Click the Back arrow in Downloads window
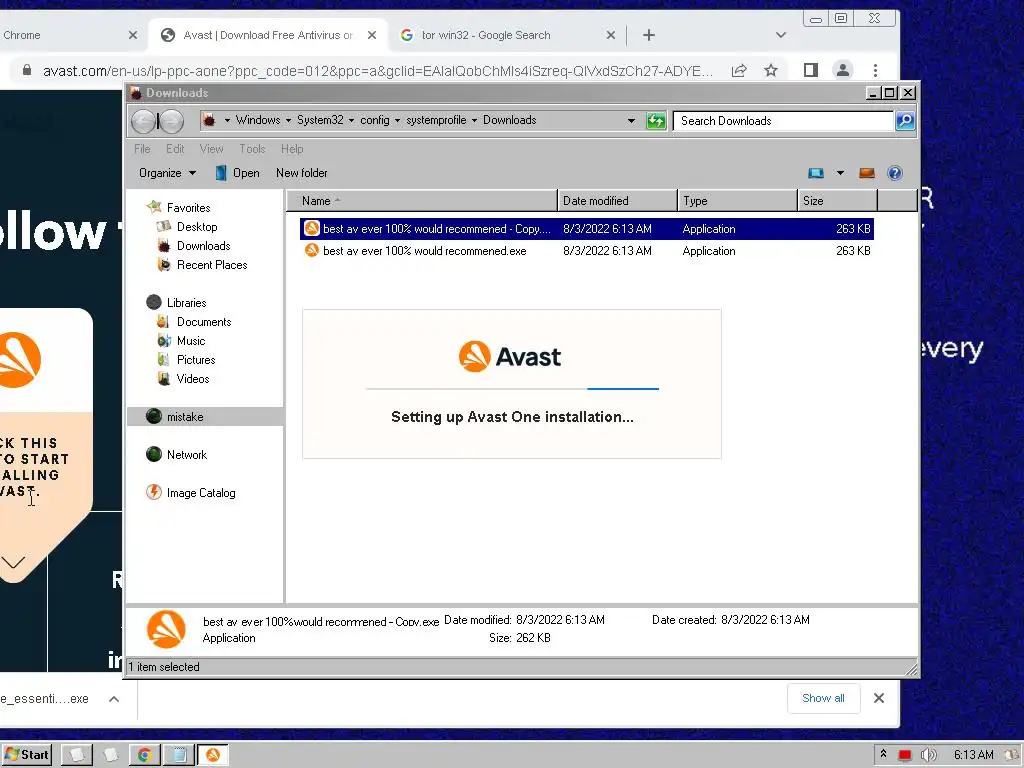The height and width of the screenshot is (768, 1024). tap(144, 121)
